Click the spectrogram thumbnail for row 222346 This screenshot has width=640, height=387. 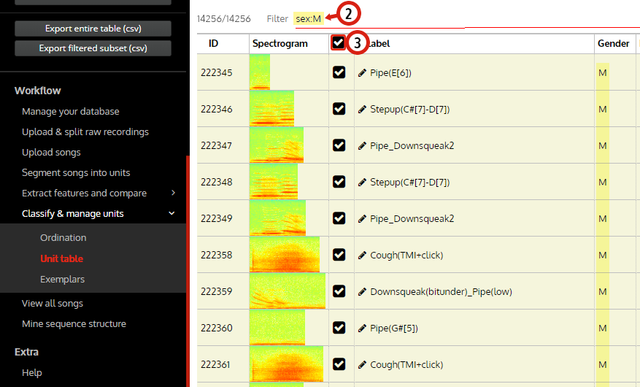(271, 108)
